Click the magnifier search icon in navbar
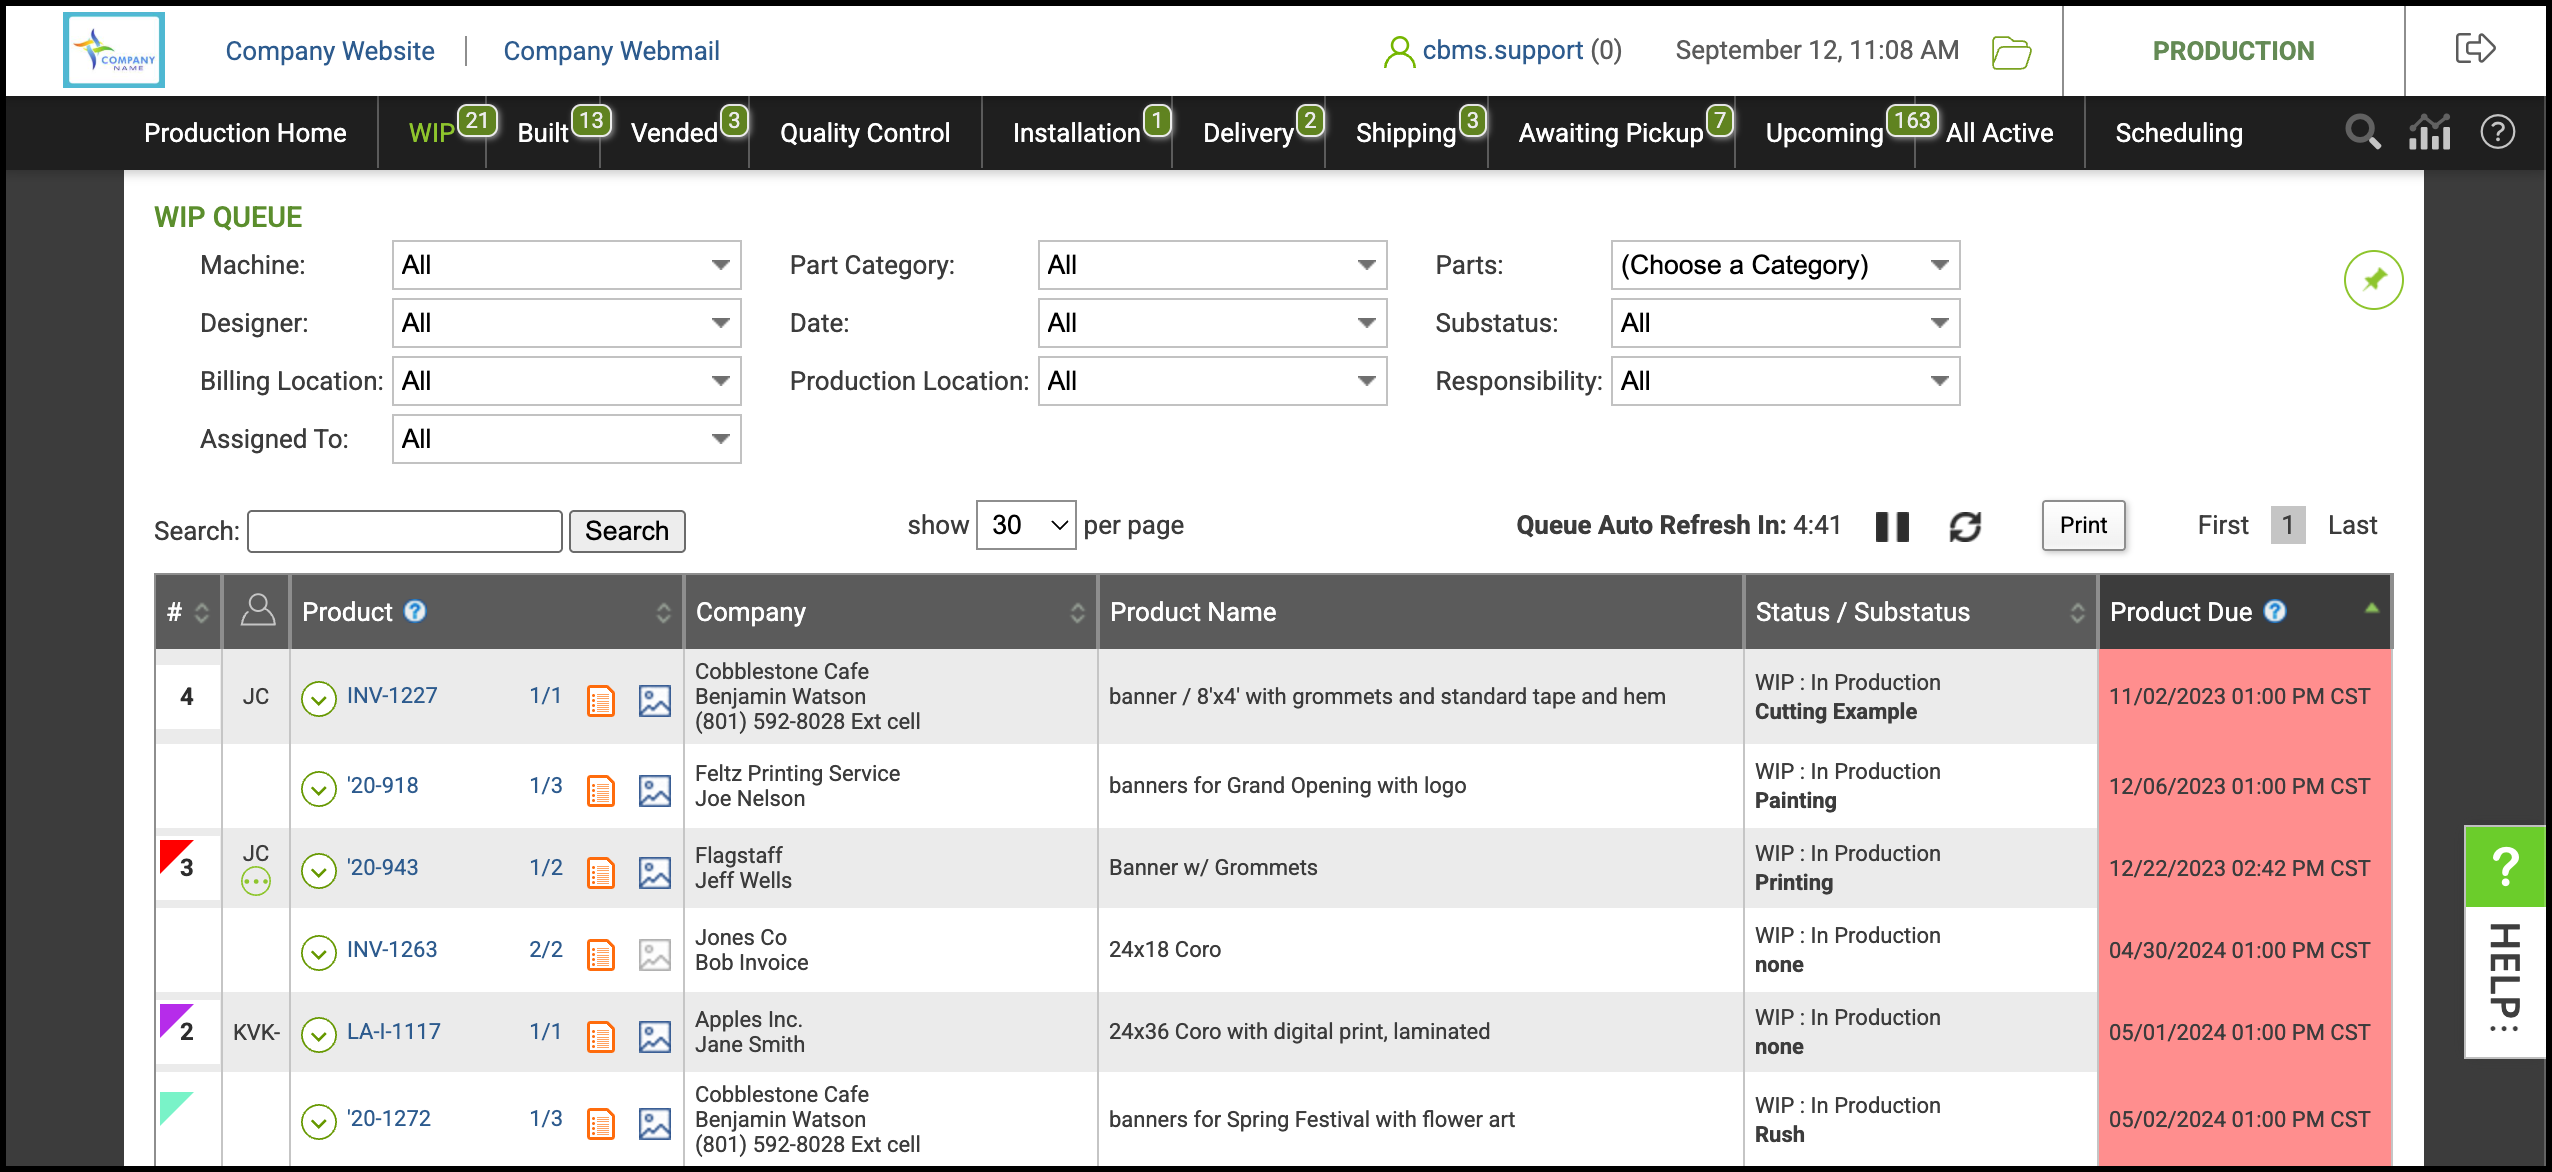This screenshot has height=1172, width=2552. (x=2362, y=132)
